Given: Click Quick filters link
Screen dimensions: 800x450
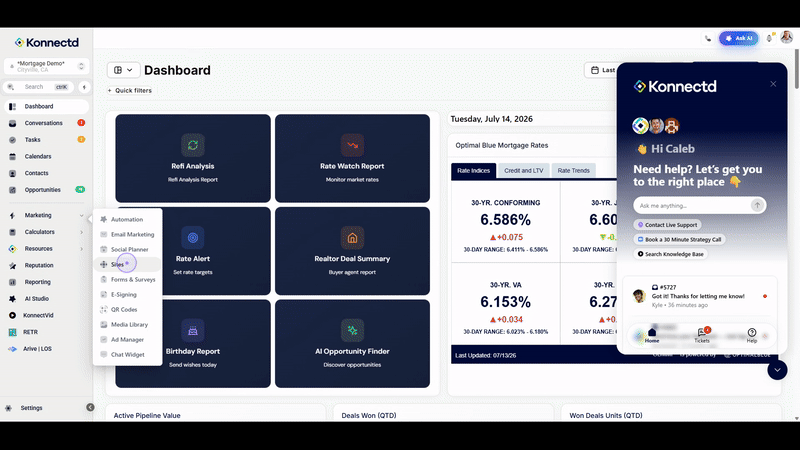Looking at the screenshot, I should pyautogui.click(x=130, y=90).
